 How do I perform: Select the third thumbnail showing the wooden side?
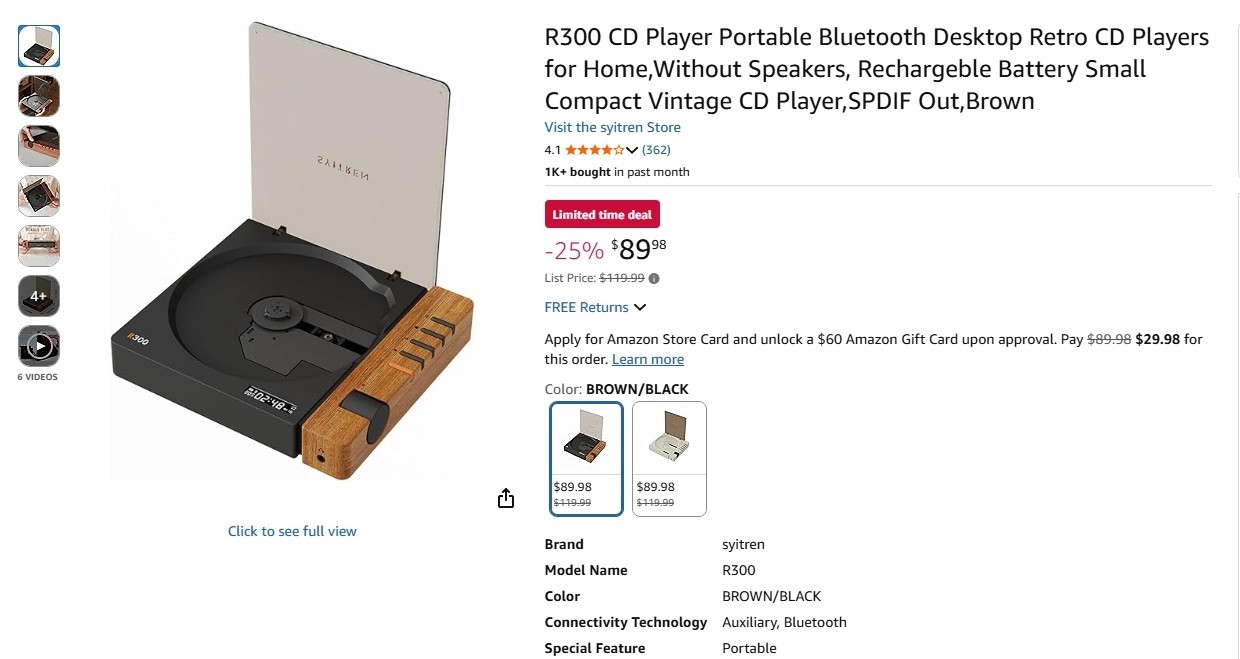click(x=39, y=146)
